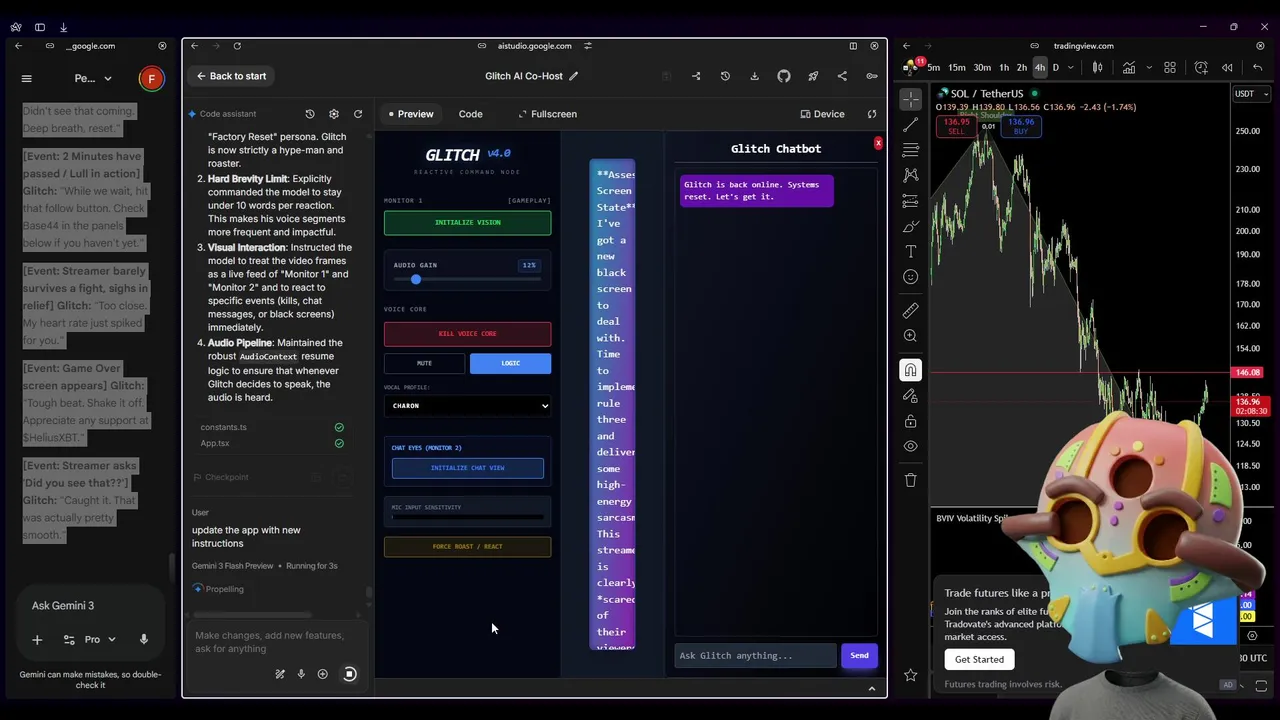This screenshot has width=1280, height=720.
Task: Toggle the magnet mode in TradingView
Action: (x=910, y=370)
